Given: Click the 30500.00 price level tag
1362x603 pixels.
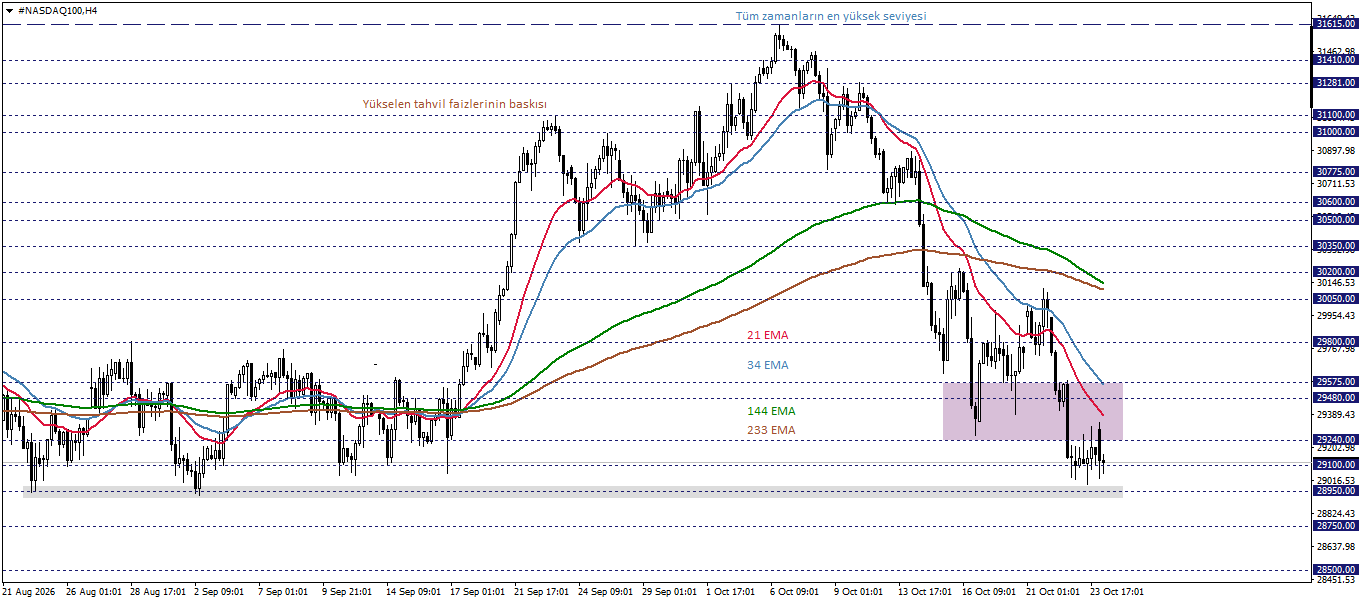Looking at the screenshot, I should 1336,220.
